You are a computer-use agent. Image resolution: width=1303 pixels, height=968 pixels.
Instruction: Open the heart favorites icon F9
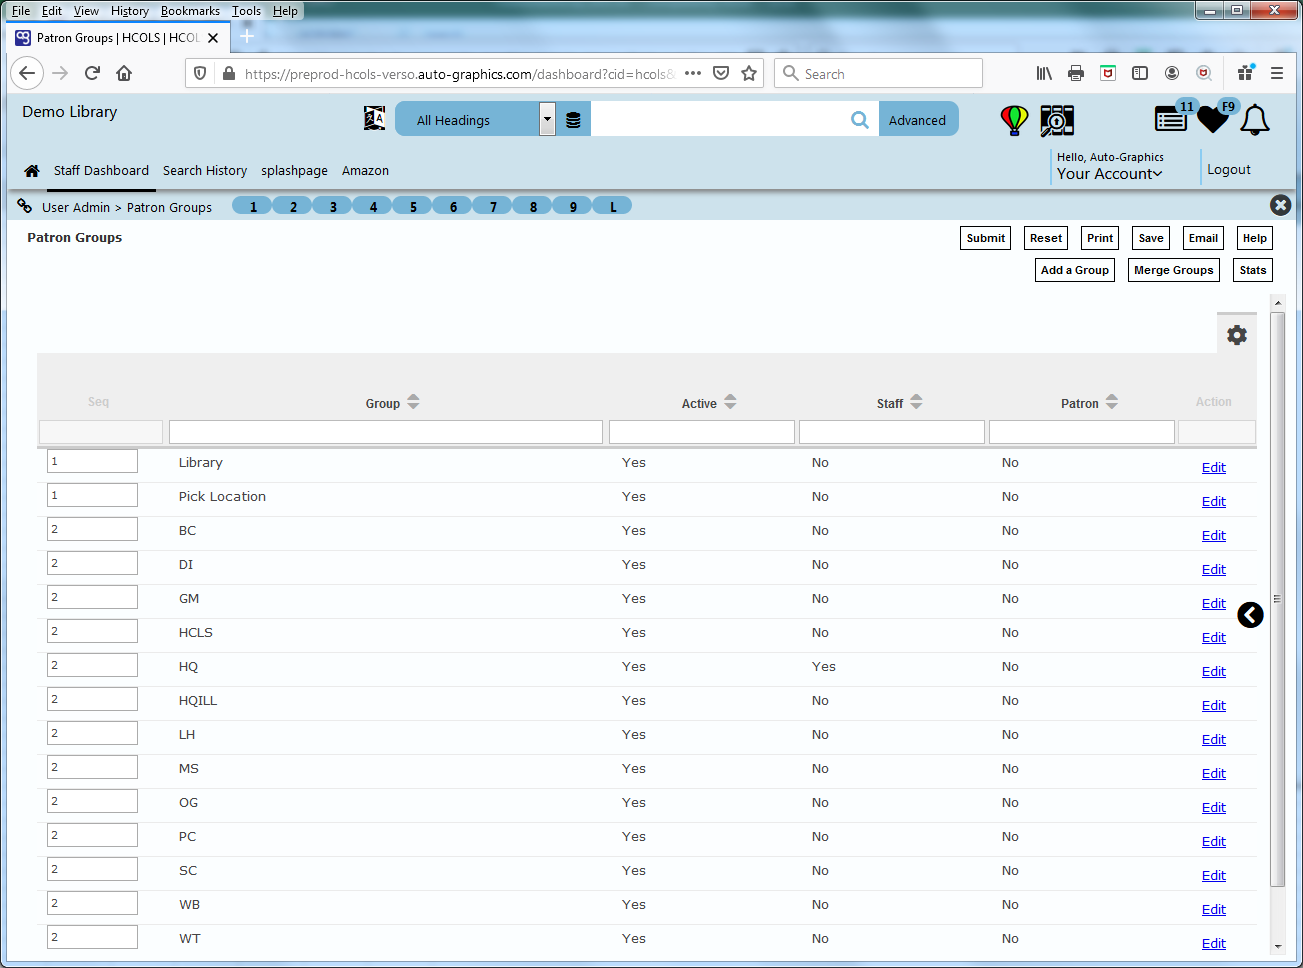(x=1214, y=118)
